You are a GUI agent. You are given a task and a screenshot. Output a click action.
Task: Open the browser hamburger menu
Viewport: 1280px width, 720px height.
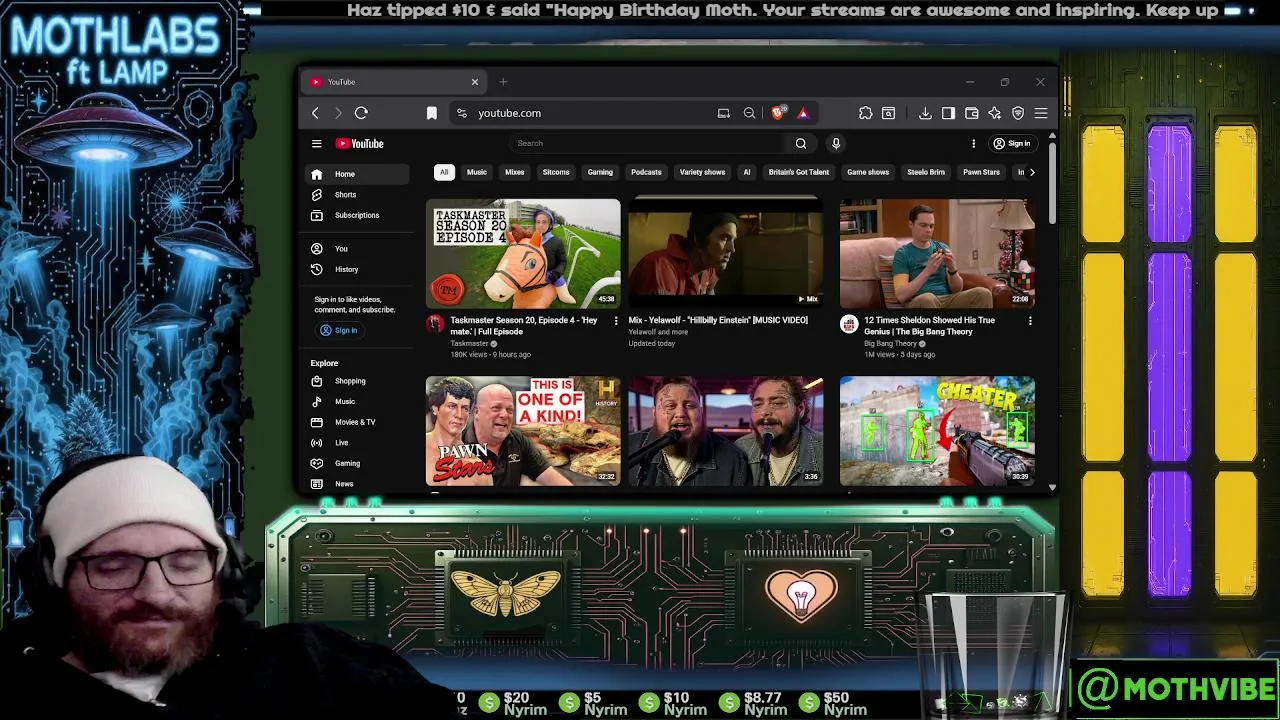1041,113
